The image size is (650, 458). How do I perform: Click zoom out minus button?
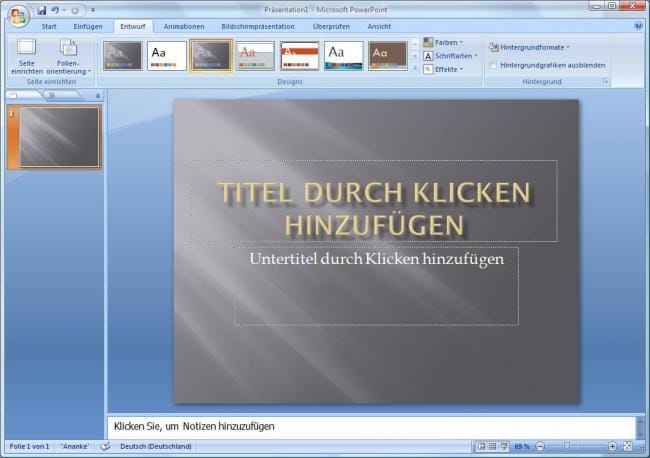[x=540, y=446]
